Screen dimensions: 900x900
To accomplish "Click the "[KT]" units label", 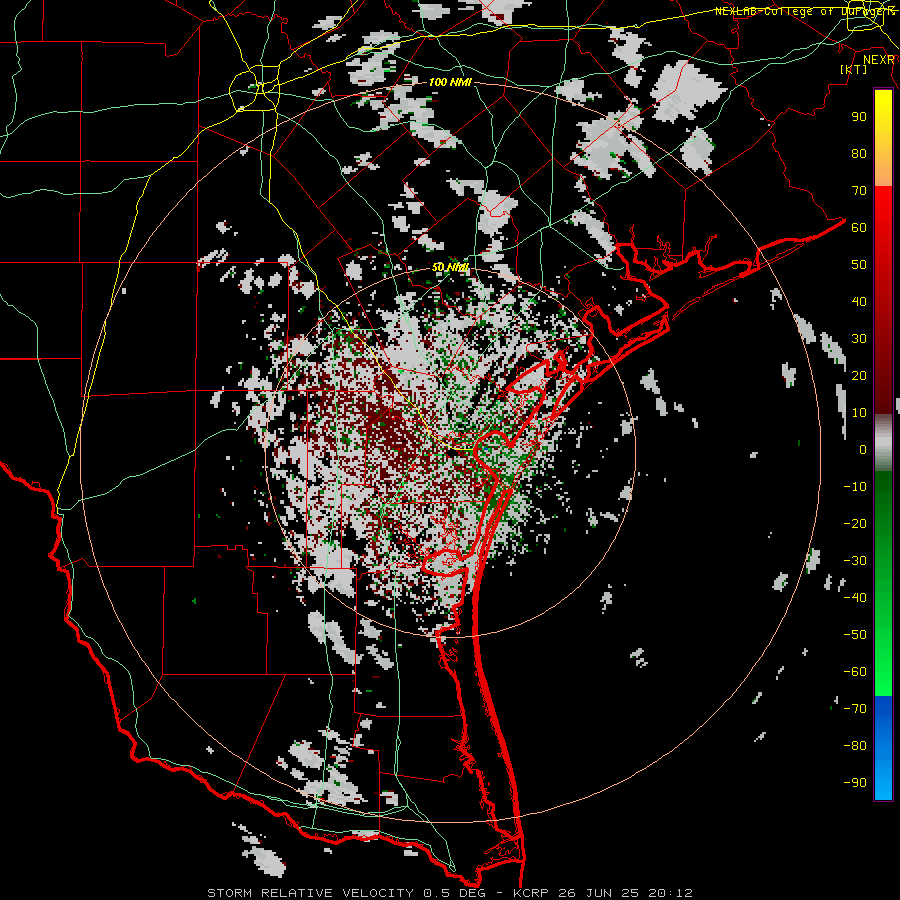I will (853, 69).
